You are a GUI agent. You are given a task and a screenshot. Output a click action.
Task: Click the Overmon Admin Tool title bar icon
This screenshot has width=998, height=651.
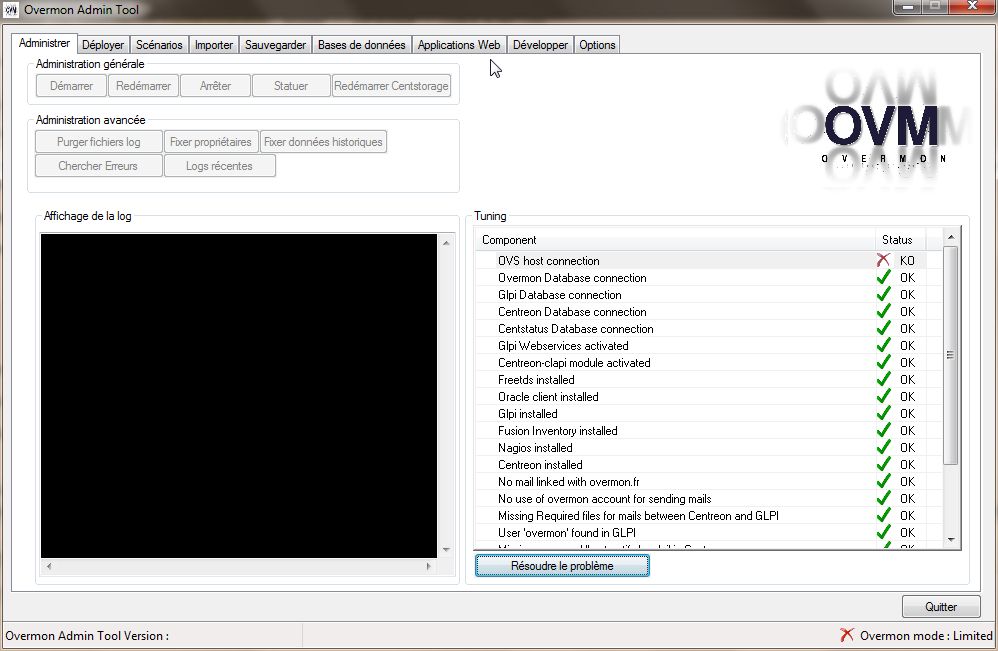point(11,10)
